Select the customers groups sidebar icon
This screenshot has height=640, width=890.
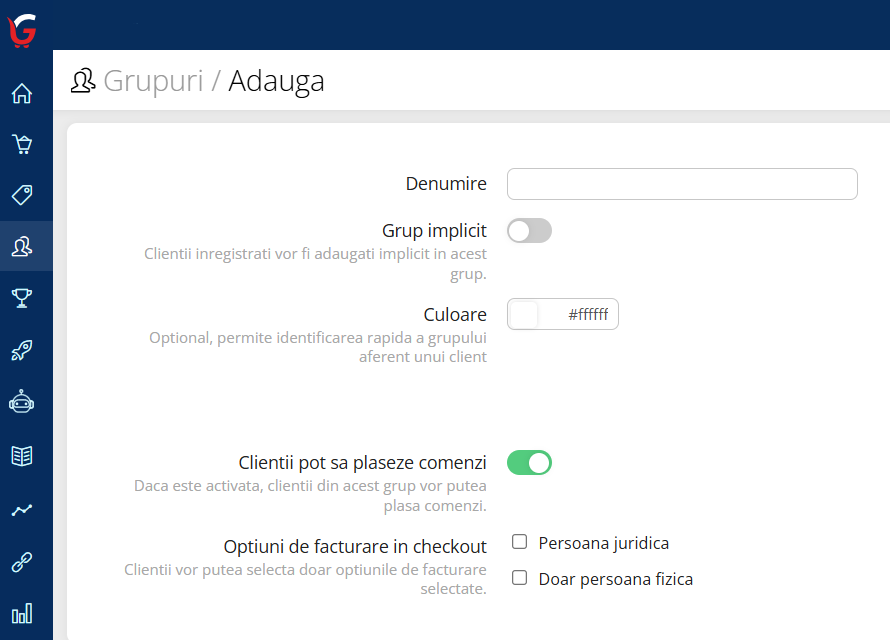22,246
